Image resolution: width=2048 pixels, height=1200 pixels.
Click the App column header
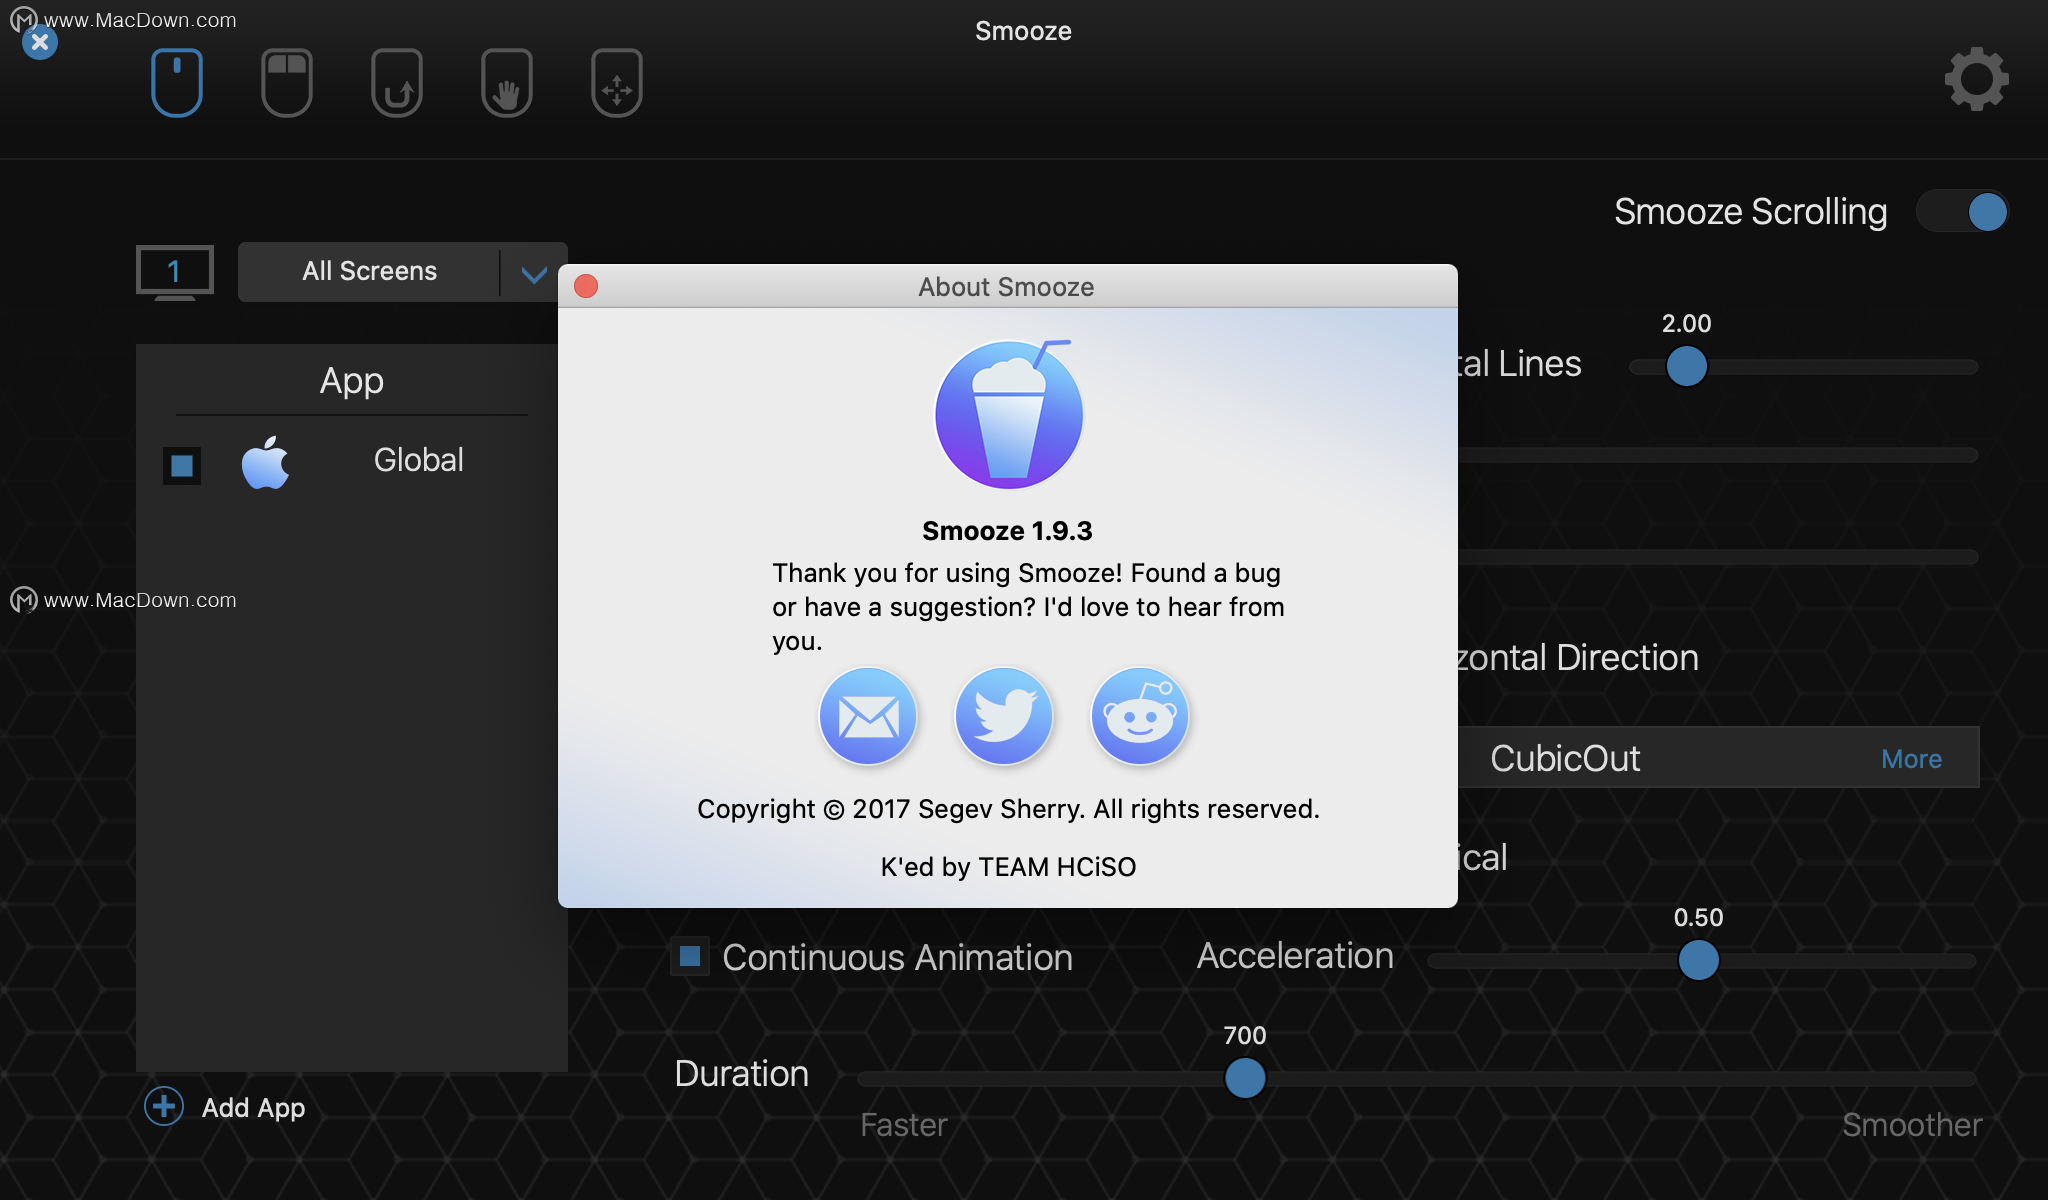pos(352,381)
